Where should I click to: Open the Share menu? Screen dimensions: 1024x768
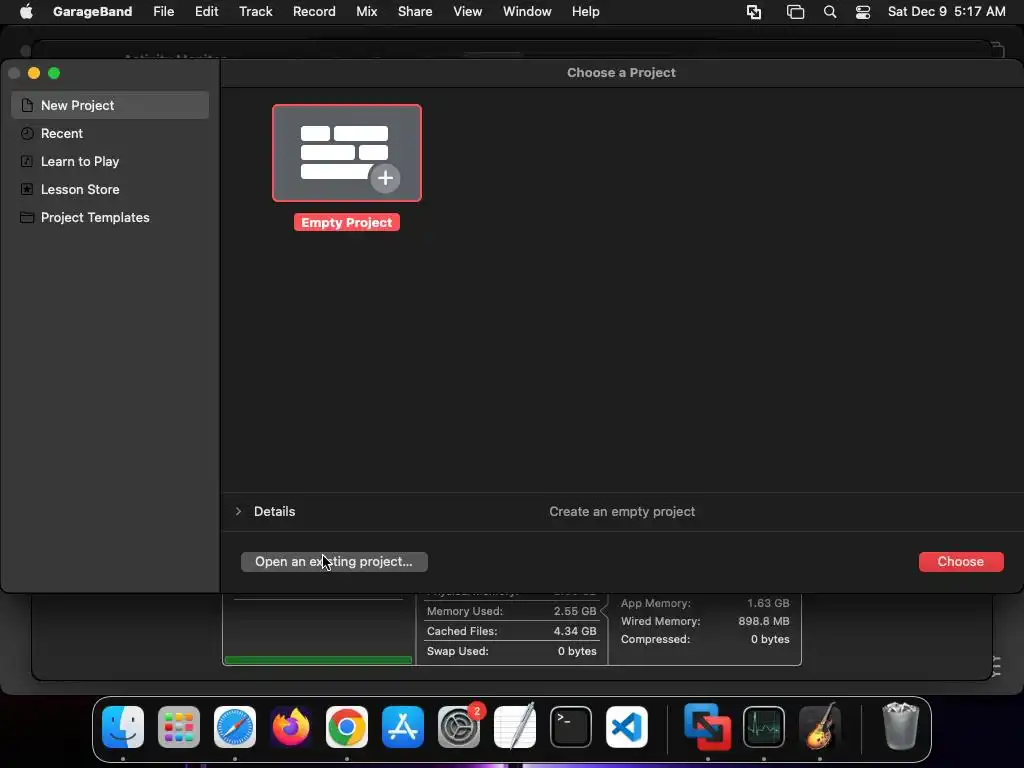coord(415,12)
